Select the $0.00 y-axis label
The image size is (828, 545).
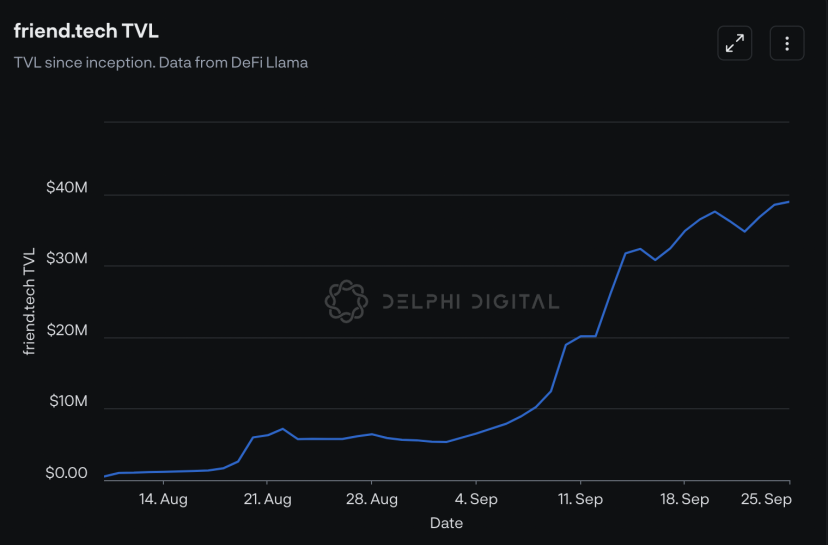[x=67, y=473]
